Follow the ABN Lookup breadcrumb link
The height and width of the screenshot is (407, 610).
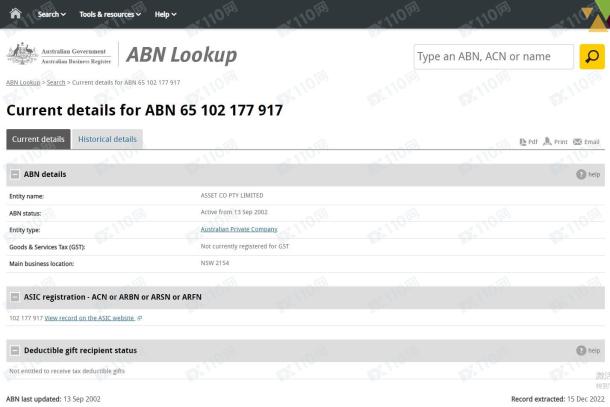pyautogui.click(x=23, y=82)
